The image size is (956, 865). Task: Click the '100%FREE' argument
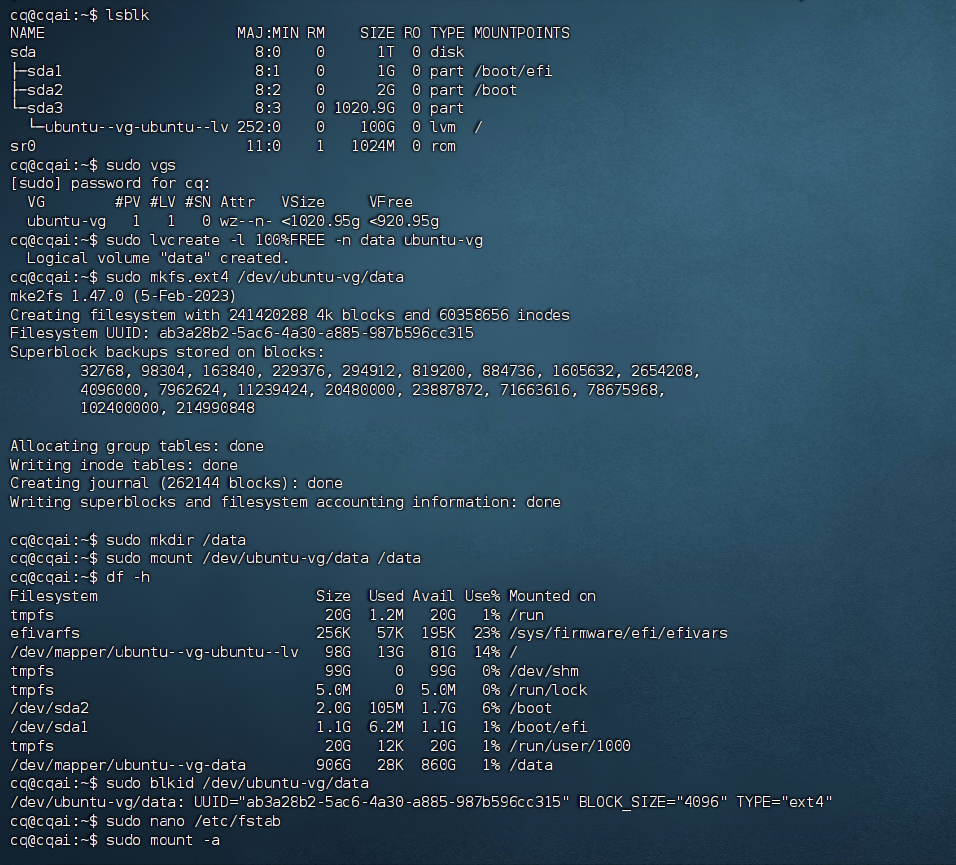tap(290, 240)
